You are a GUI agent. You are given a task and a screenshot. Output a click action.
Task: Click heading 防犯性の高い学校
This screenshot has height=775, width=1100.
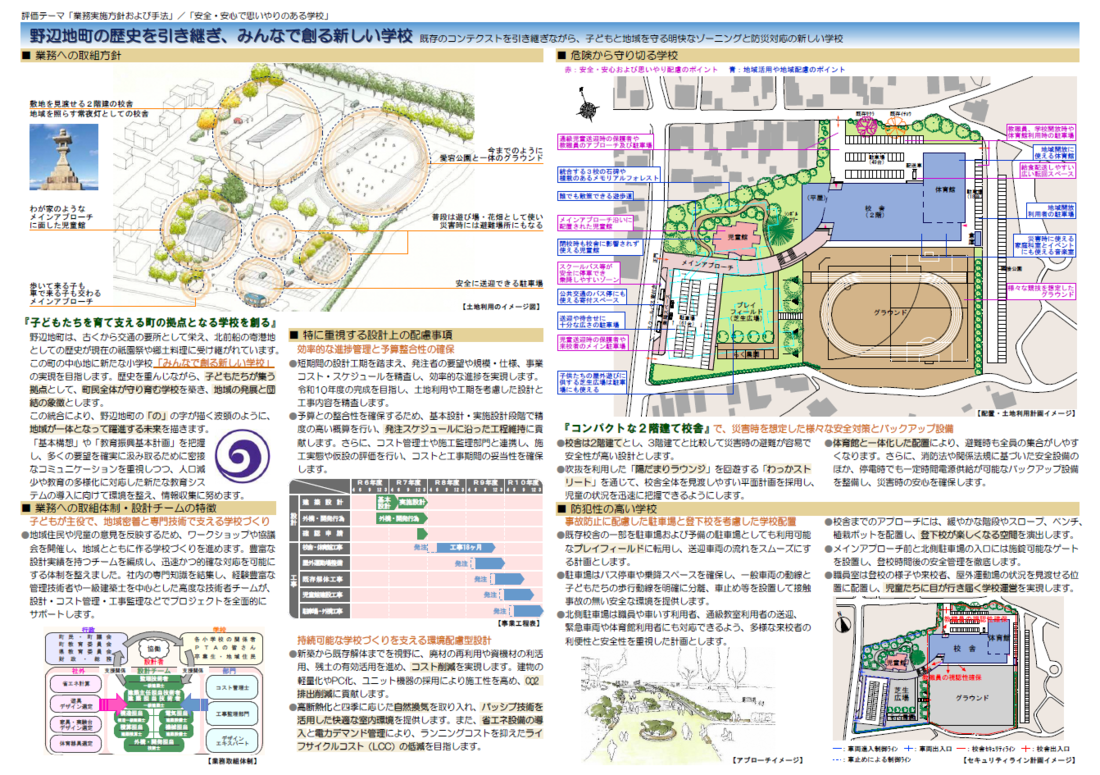[x=614, y=508]
